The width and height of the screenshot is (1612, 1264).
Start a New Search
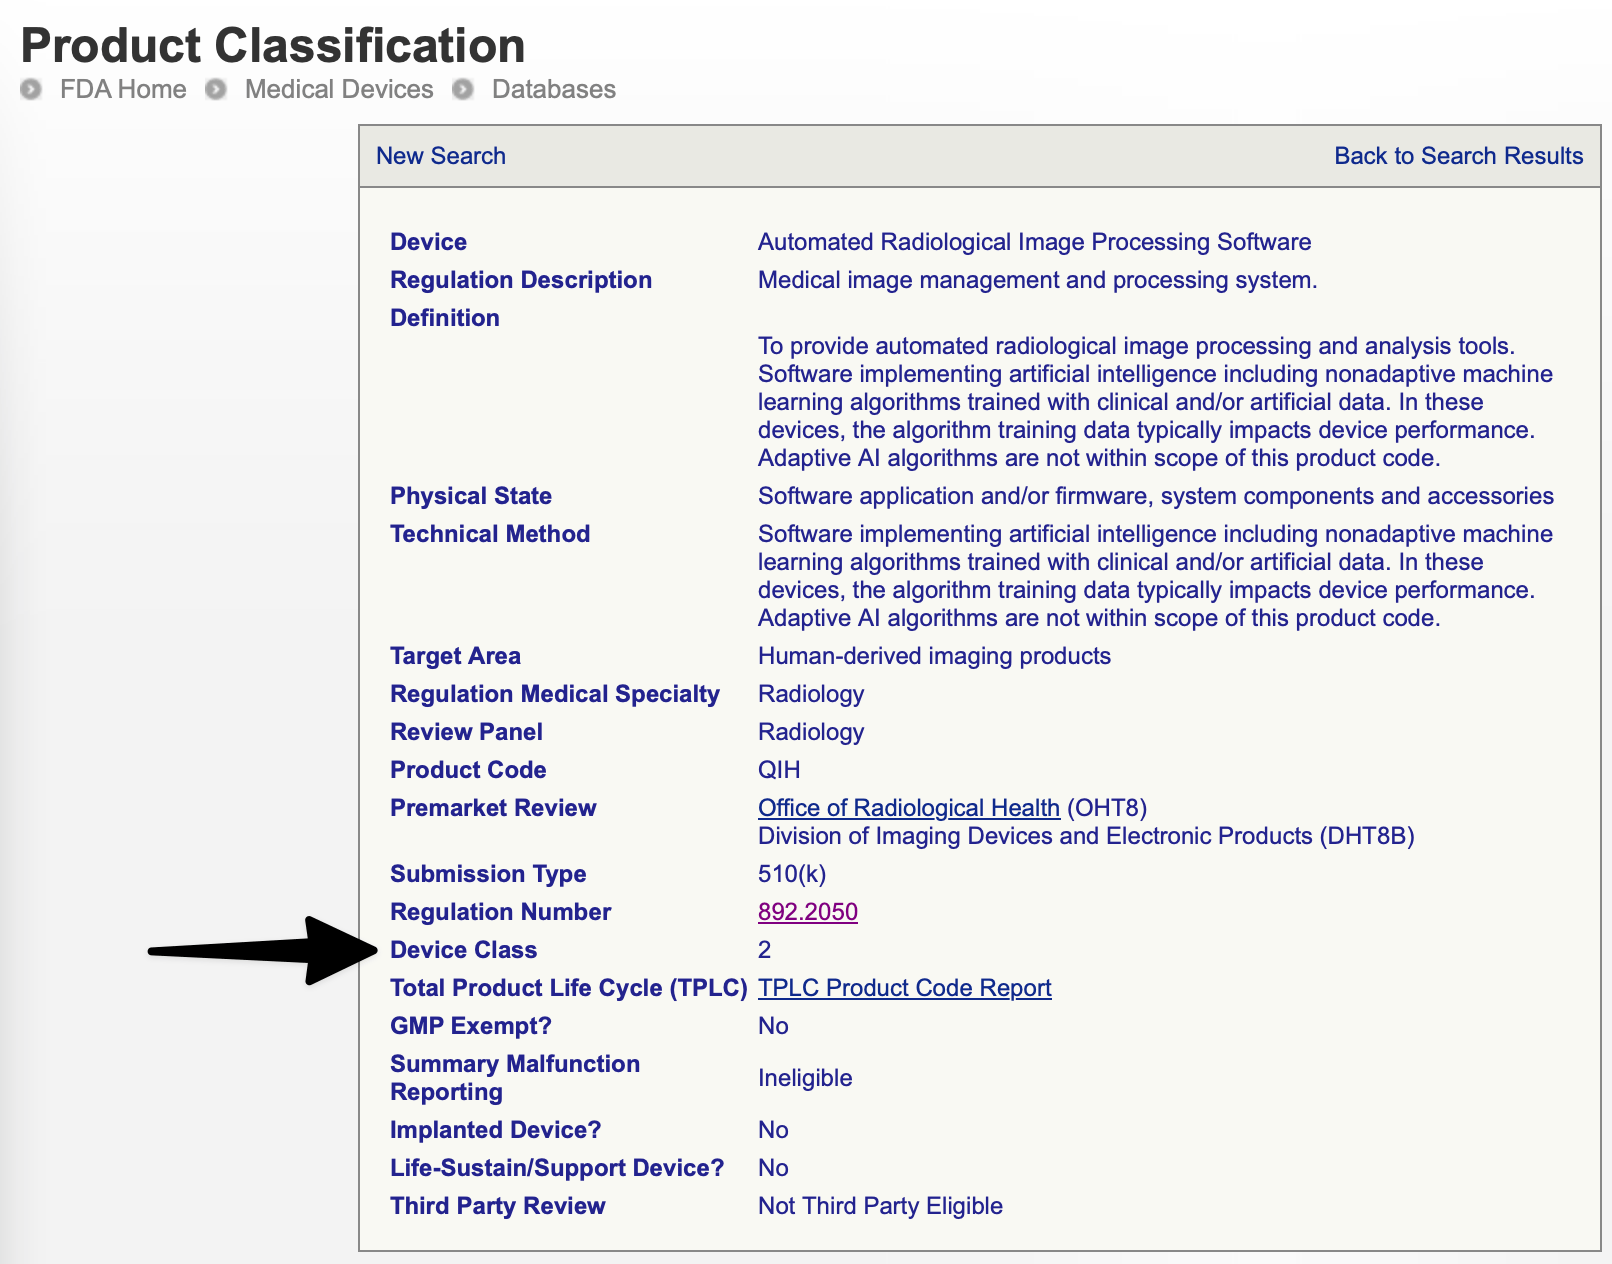coord(440,156)
